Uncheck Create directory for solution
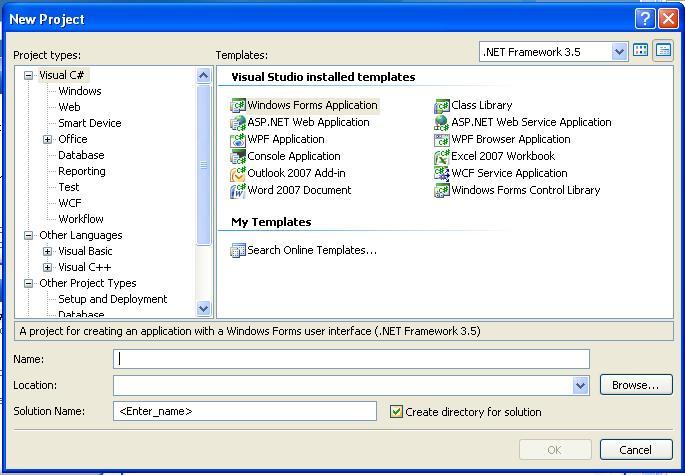 pyautogui.click(x=396, y=412)
